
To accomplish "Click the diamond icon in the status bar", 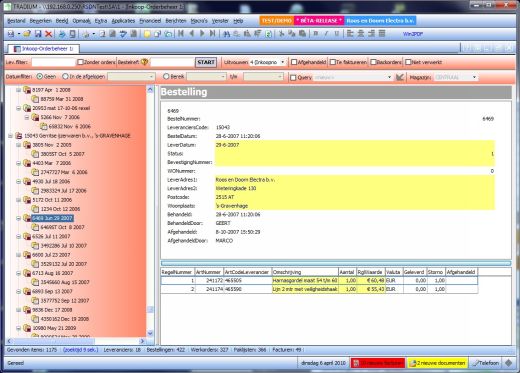I will click(x=509, y=363).
